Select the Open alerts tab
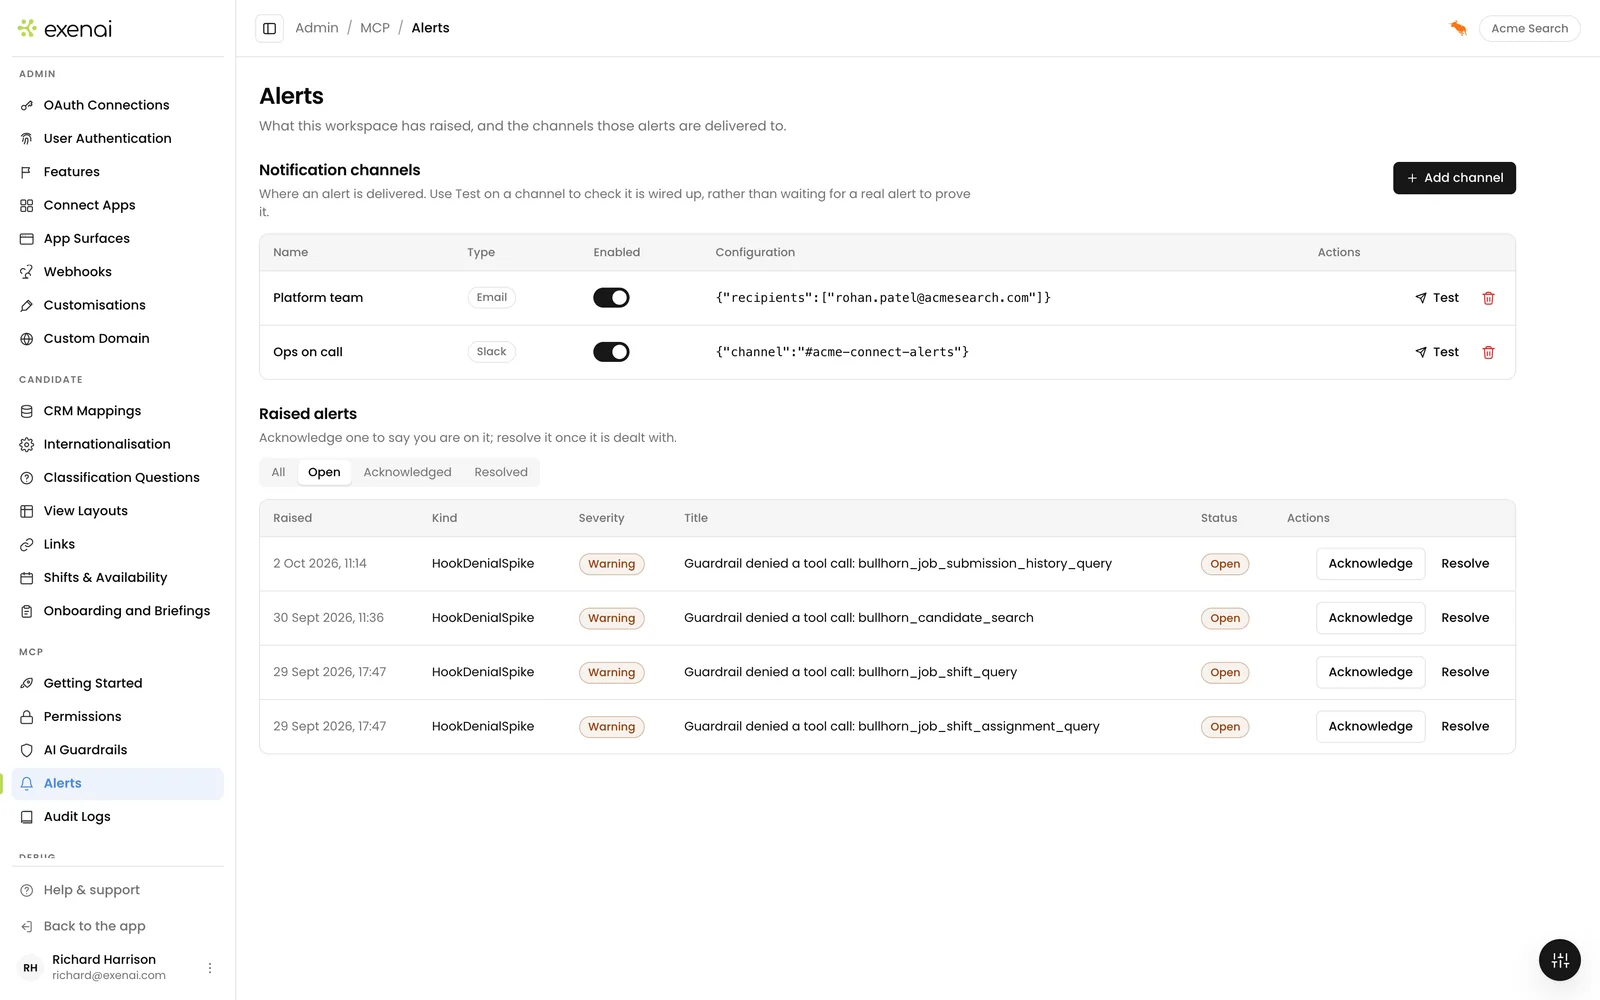The image size is (1600, 1000). [x=324, y=472]
